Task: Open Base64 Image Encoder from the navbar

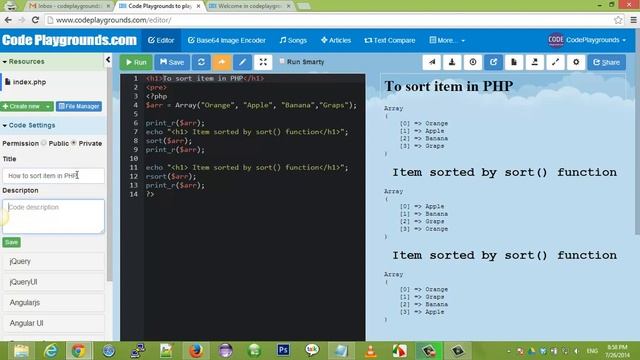Action: click(227, 40)
